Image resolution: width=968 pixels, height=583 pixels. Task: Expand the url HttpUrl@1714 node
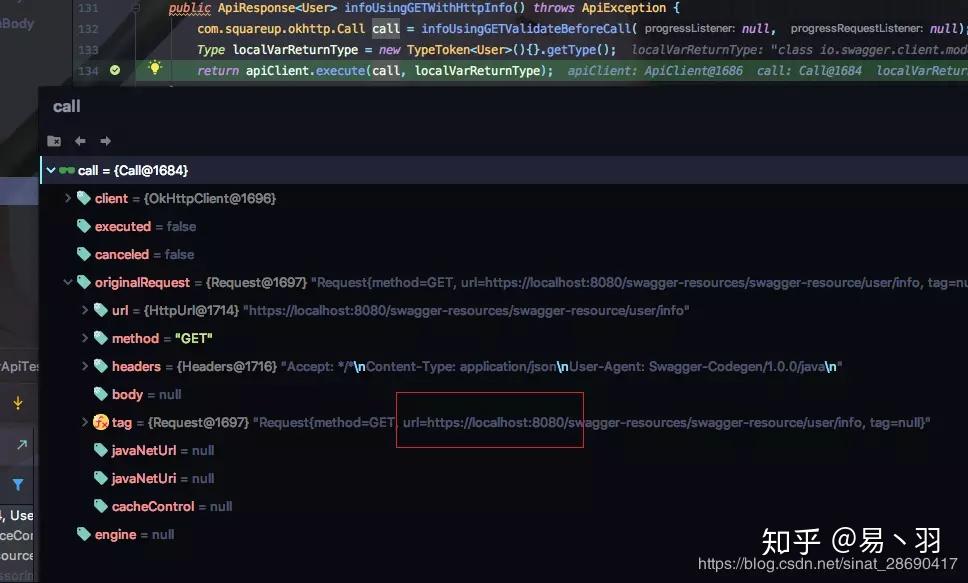click(84, 310)
